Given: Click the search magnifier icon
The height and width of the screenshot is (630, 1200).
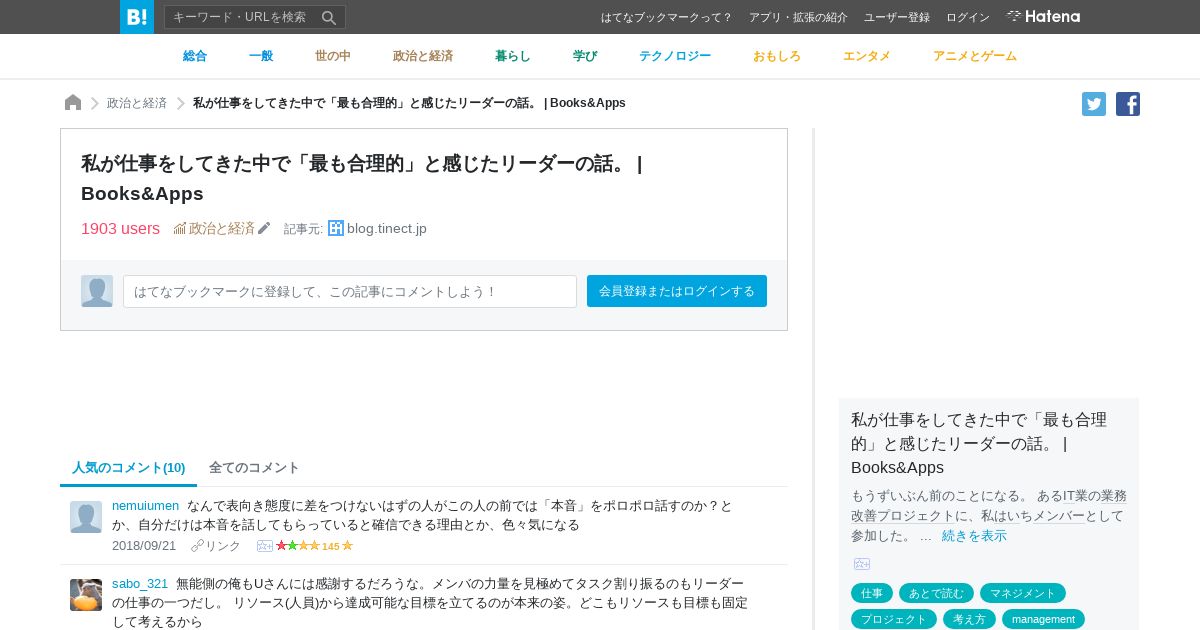Looking at the screenshot, I should tap(329, 17).
